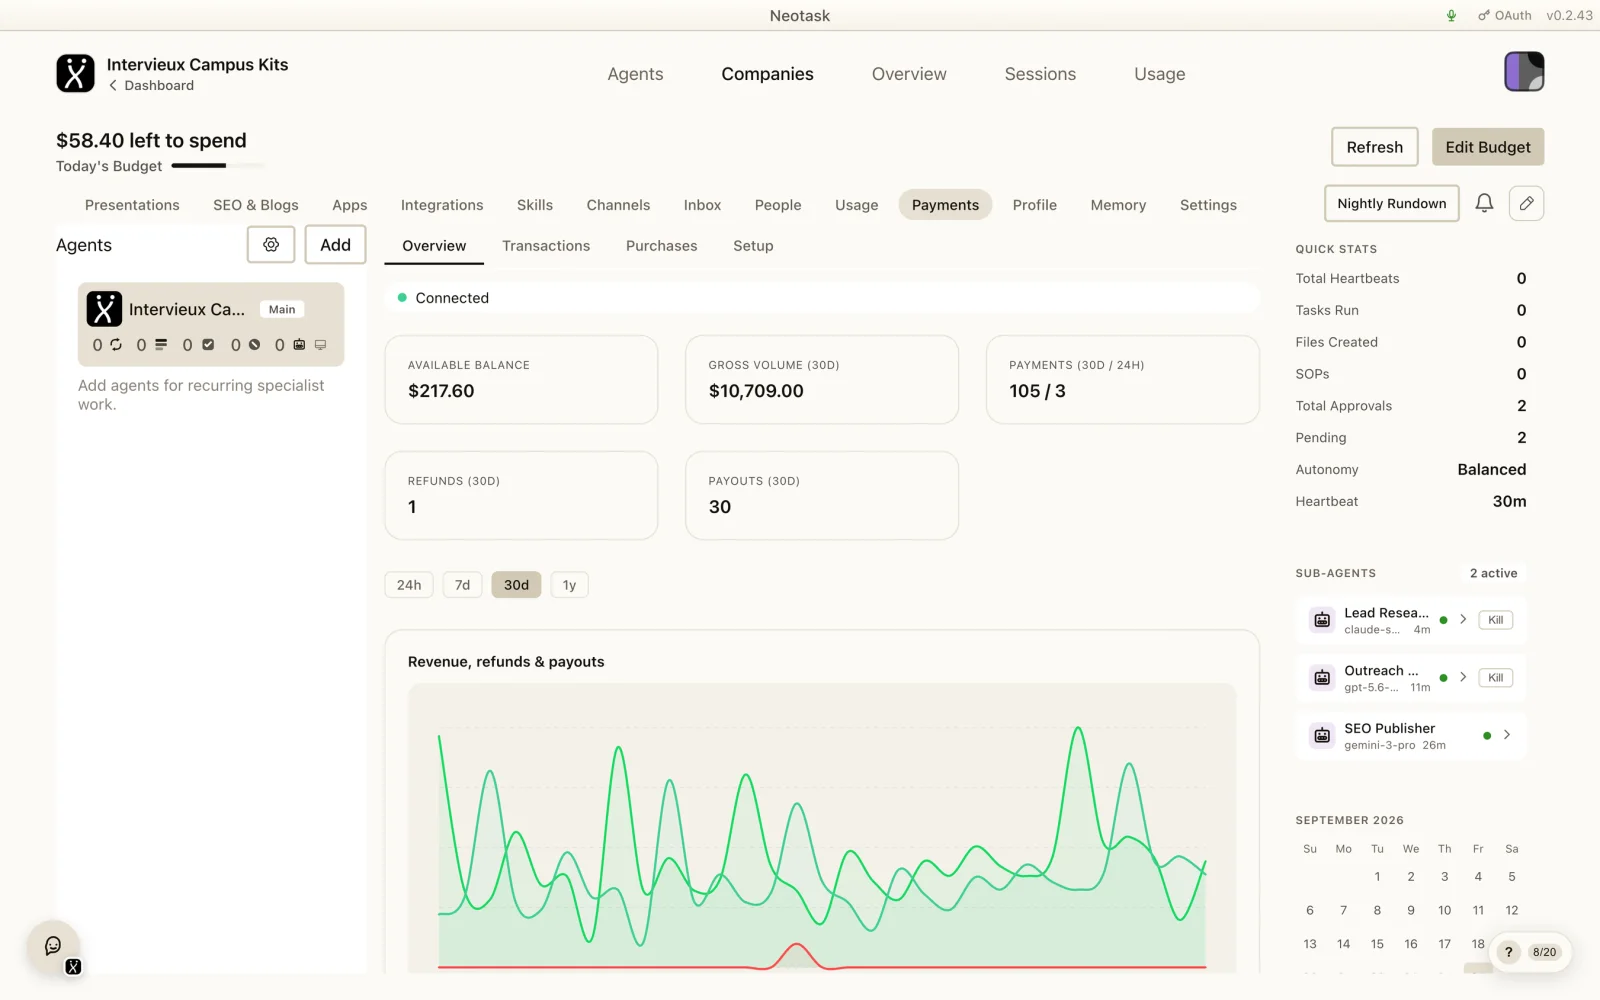The width and height of the screenshot is (1600, 1000).
Task: Kill the Outreach sub-agent
Action: (x=1496, y=678)
